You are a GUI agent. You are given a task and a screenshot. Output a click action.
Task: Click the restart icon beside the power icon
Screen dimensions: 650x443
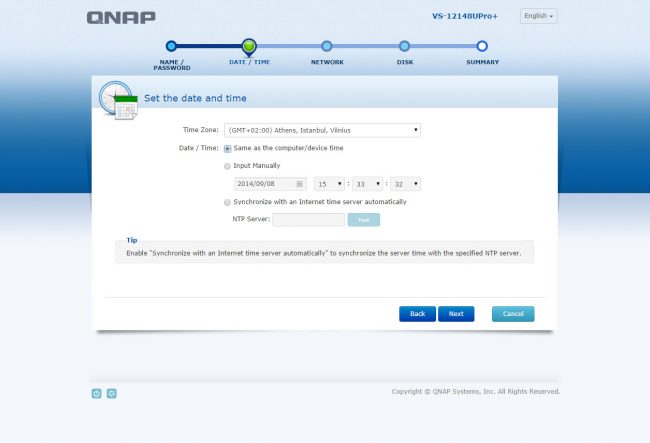pos(112,393)
